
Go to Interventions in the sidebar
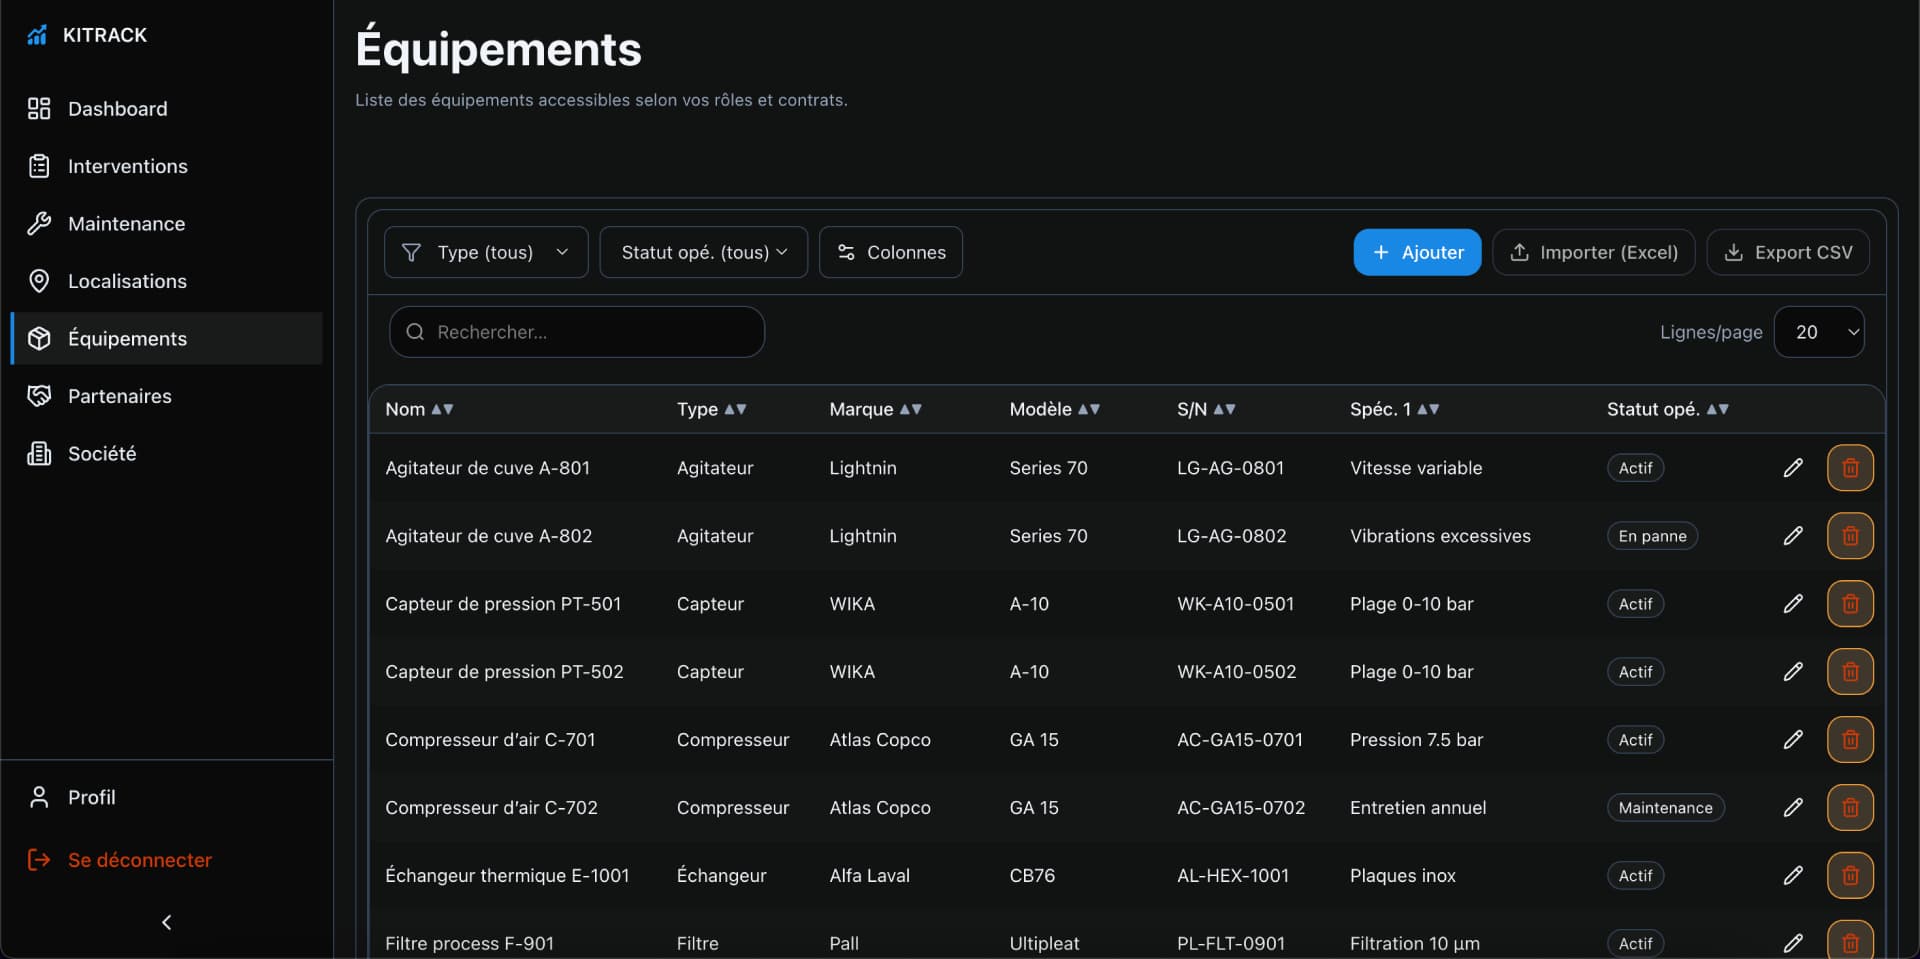[127, 166]
